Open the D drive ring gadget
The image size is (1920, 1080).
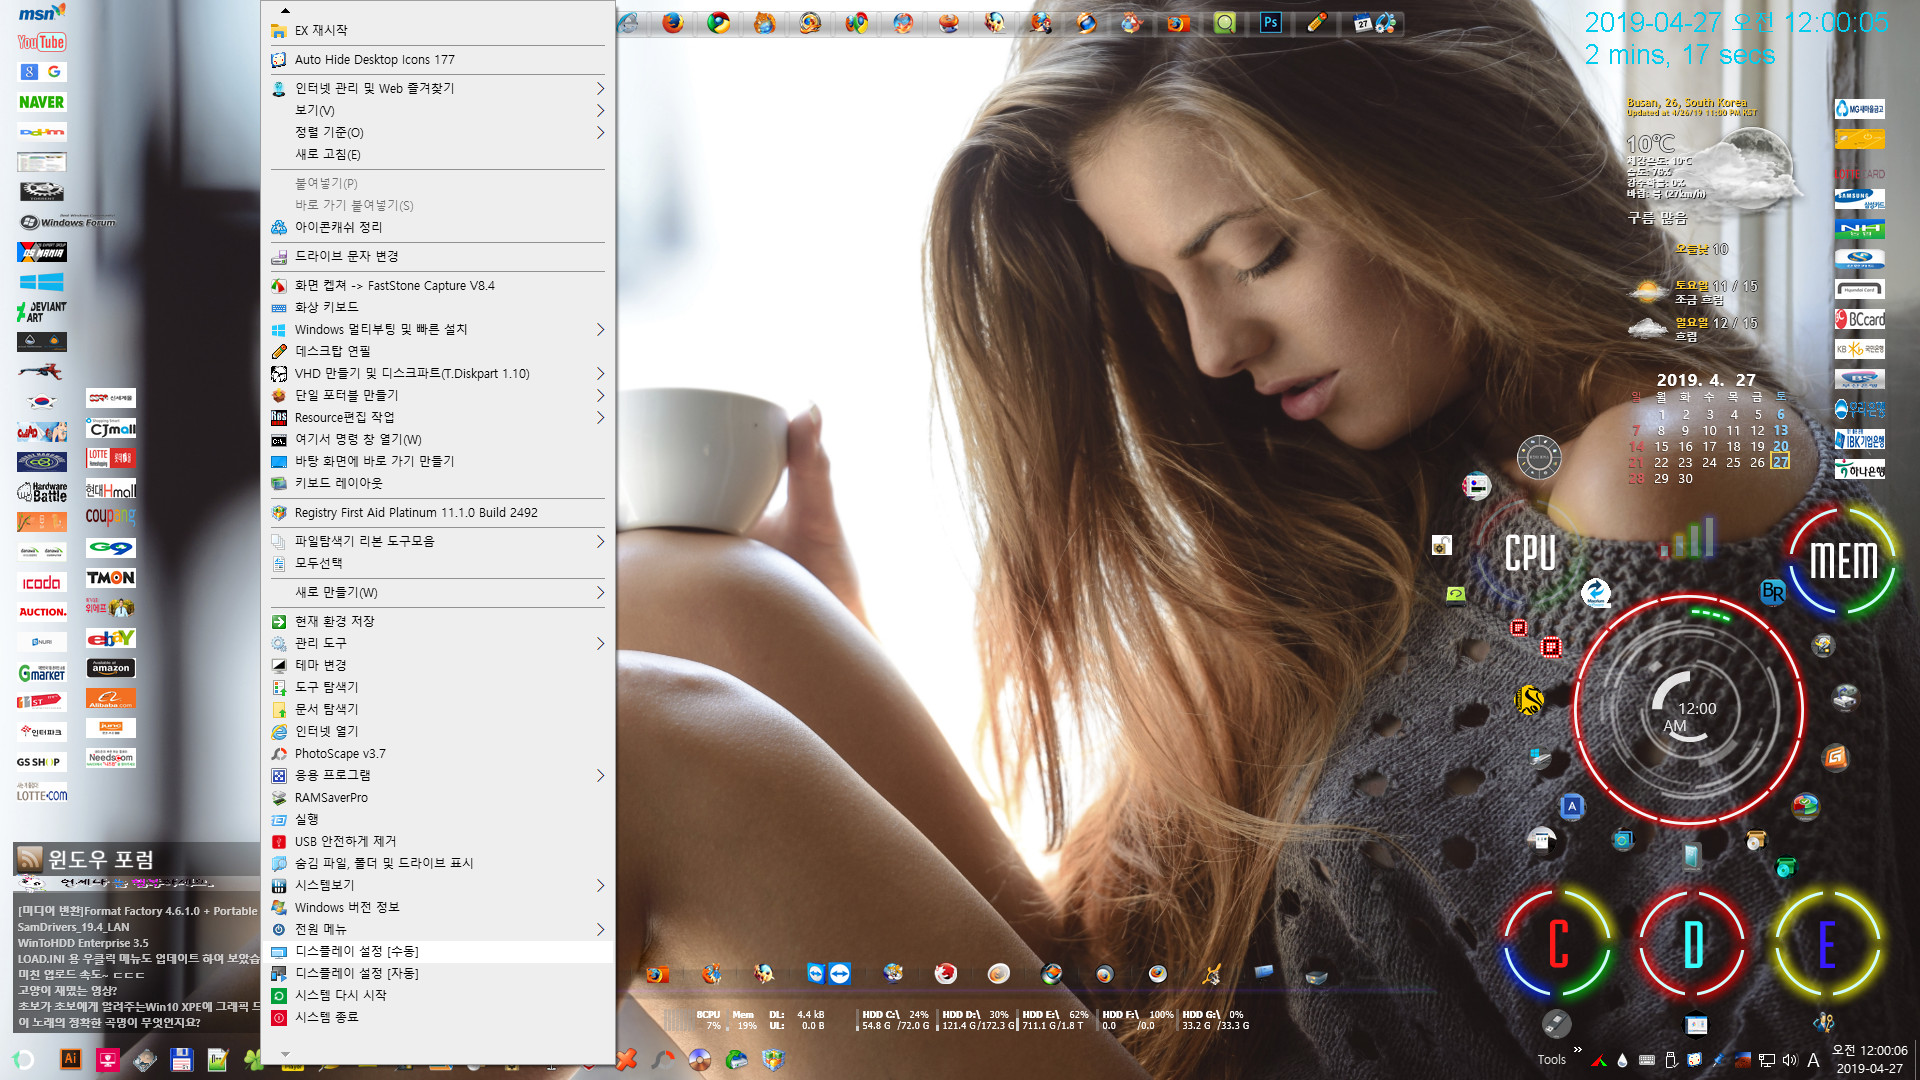tap(1692, 943)
